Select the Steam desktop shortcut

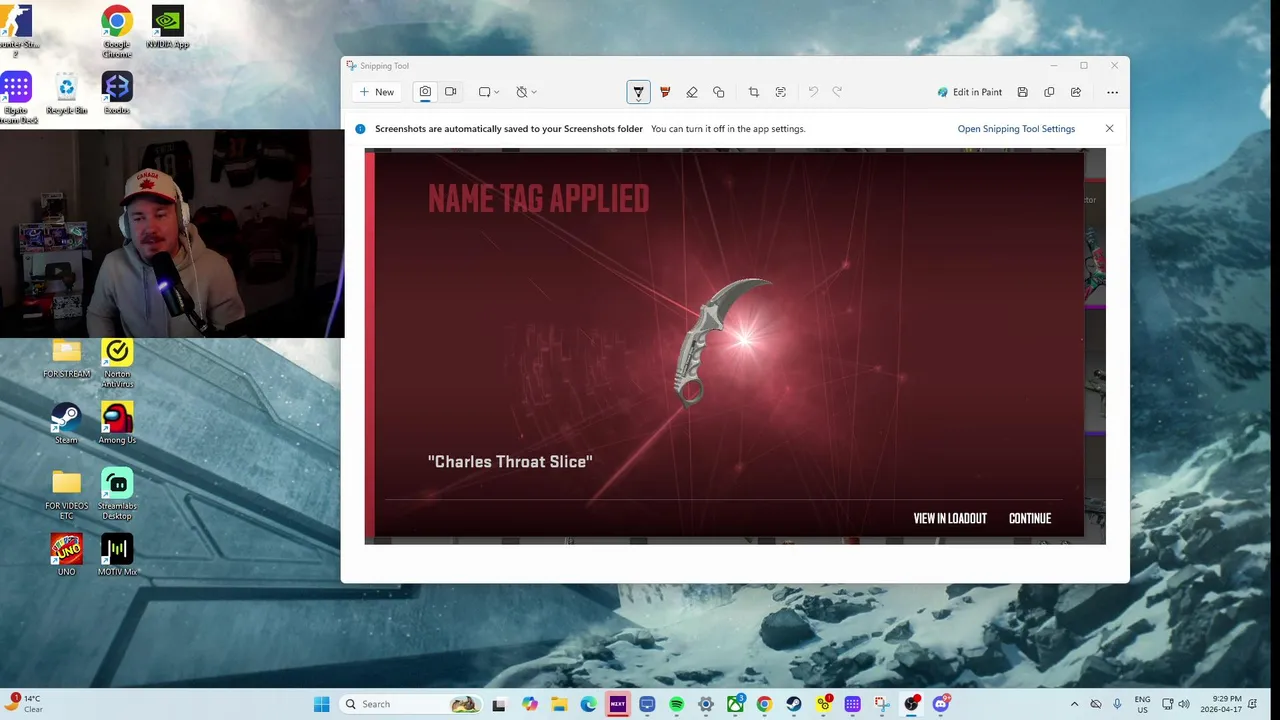(x=66, y=424)
